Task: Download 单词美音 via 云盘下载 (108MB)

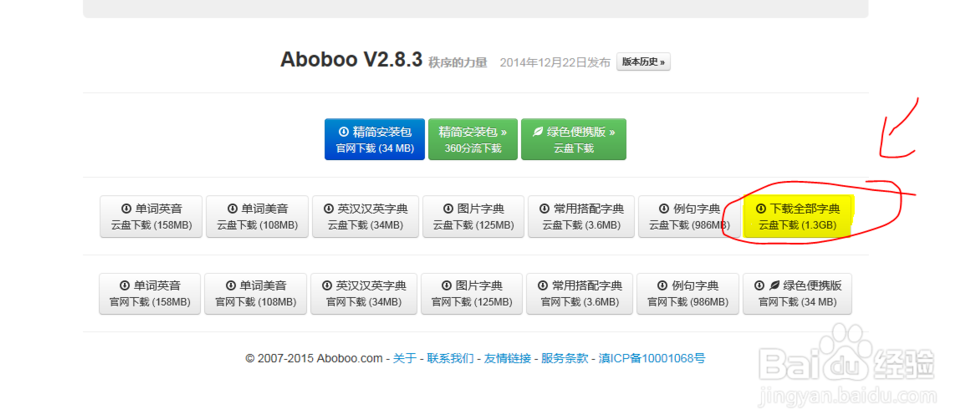Action: coord(257,217)
